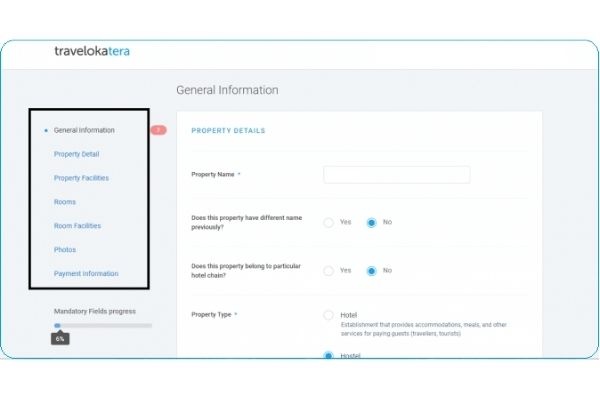Select Hotel as the property type
600x400 pixels.
[328, 315]
